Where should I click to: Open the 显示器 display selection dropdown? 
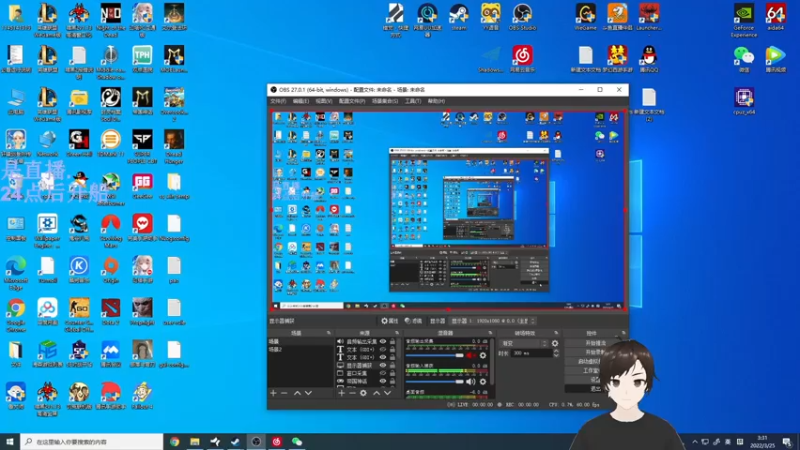point(493,321)
